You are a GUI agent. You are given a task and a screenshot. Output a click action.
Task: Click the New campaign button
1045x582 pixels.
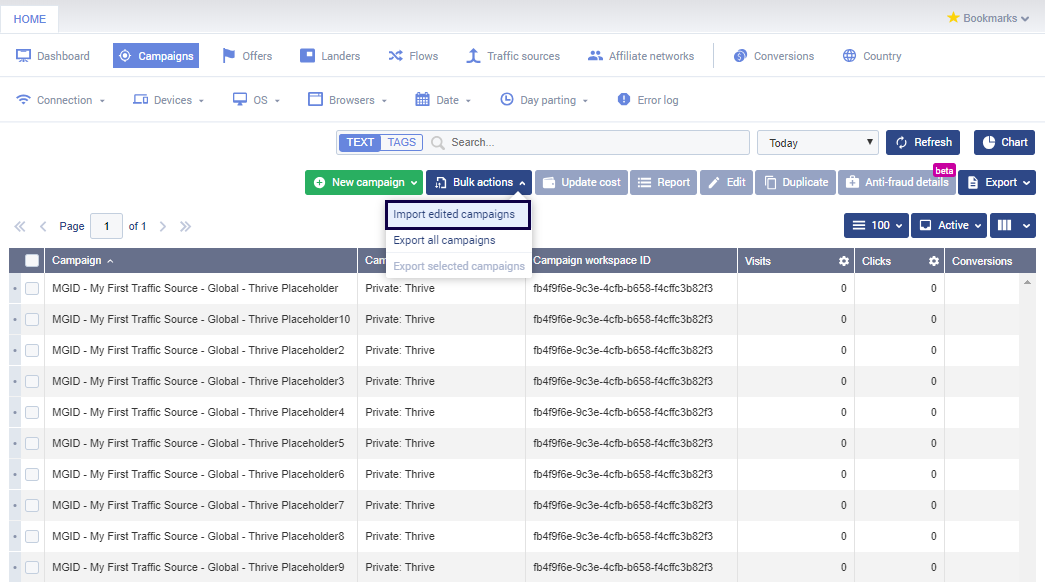(364, 182)
